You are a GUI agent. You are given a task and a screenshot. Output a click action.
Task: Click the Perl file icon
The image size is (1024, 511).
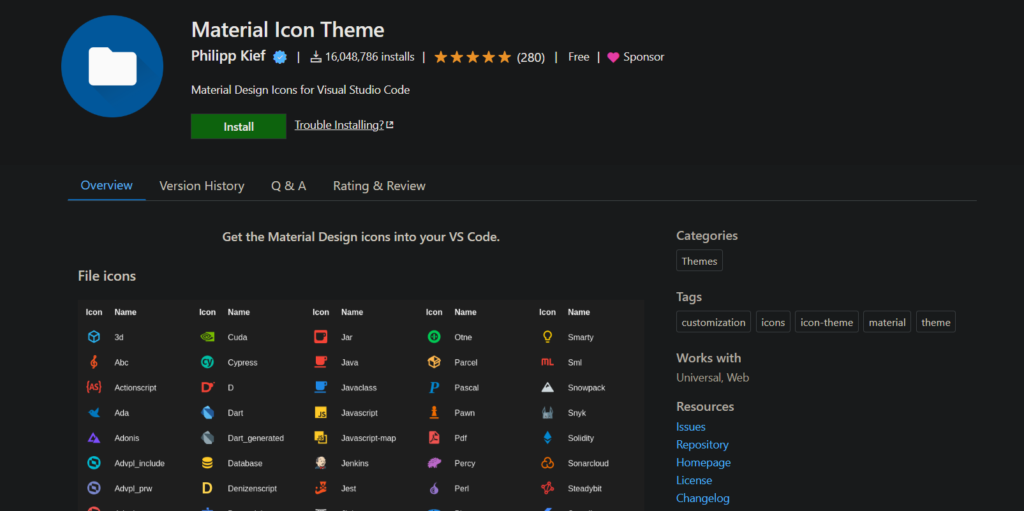point(434,488)
